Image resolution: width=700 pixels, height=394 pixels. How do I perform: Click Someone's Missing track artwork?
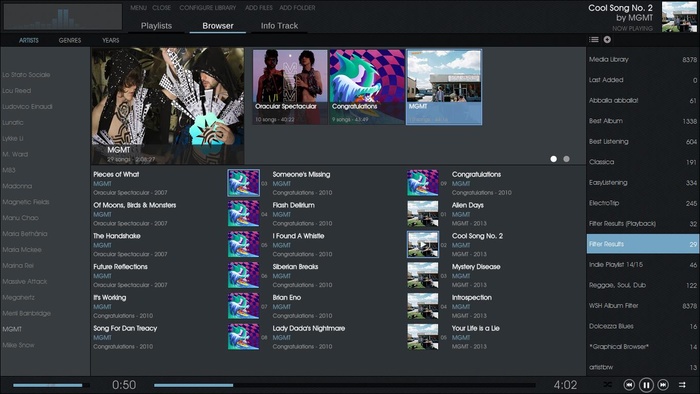(x=243, y=182)
